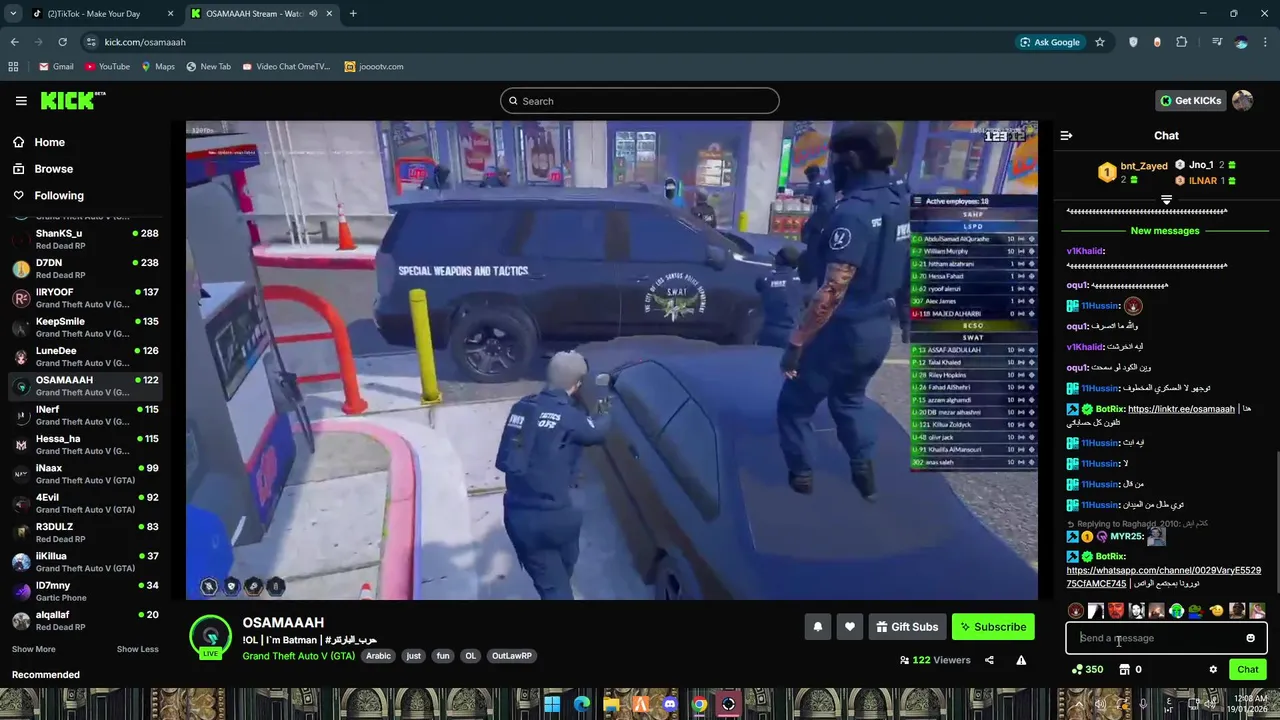Click the OutLawRP stream tag
Image resolution: width=1280 pixels, height=720 pixels.
[x=512, y=656]
